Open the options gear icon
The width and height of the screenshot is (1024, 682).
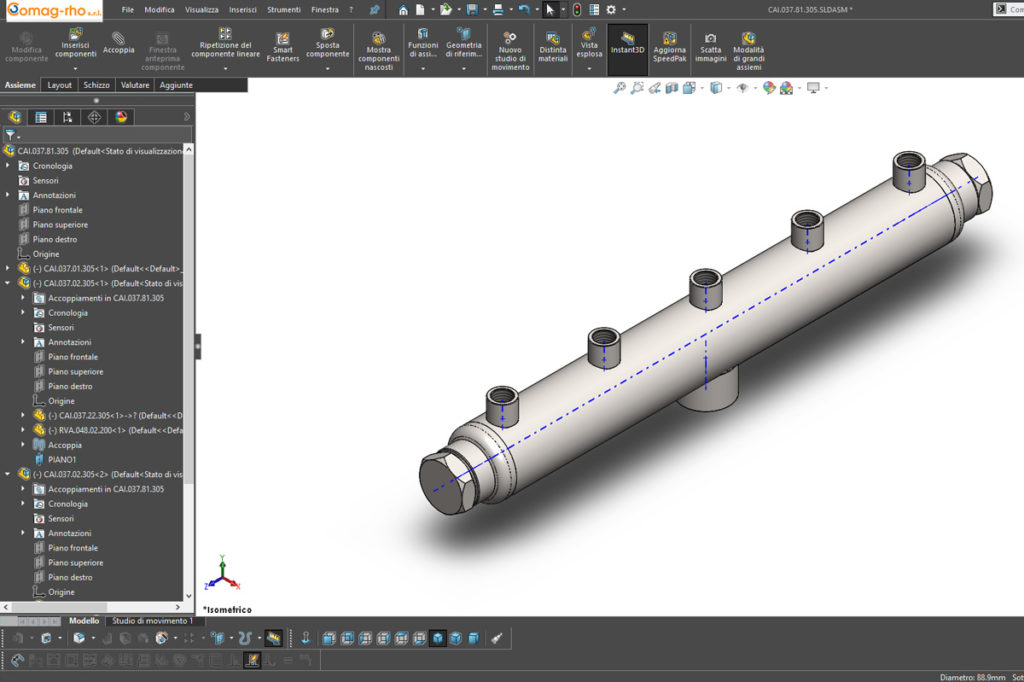[x=611, y=10]
